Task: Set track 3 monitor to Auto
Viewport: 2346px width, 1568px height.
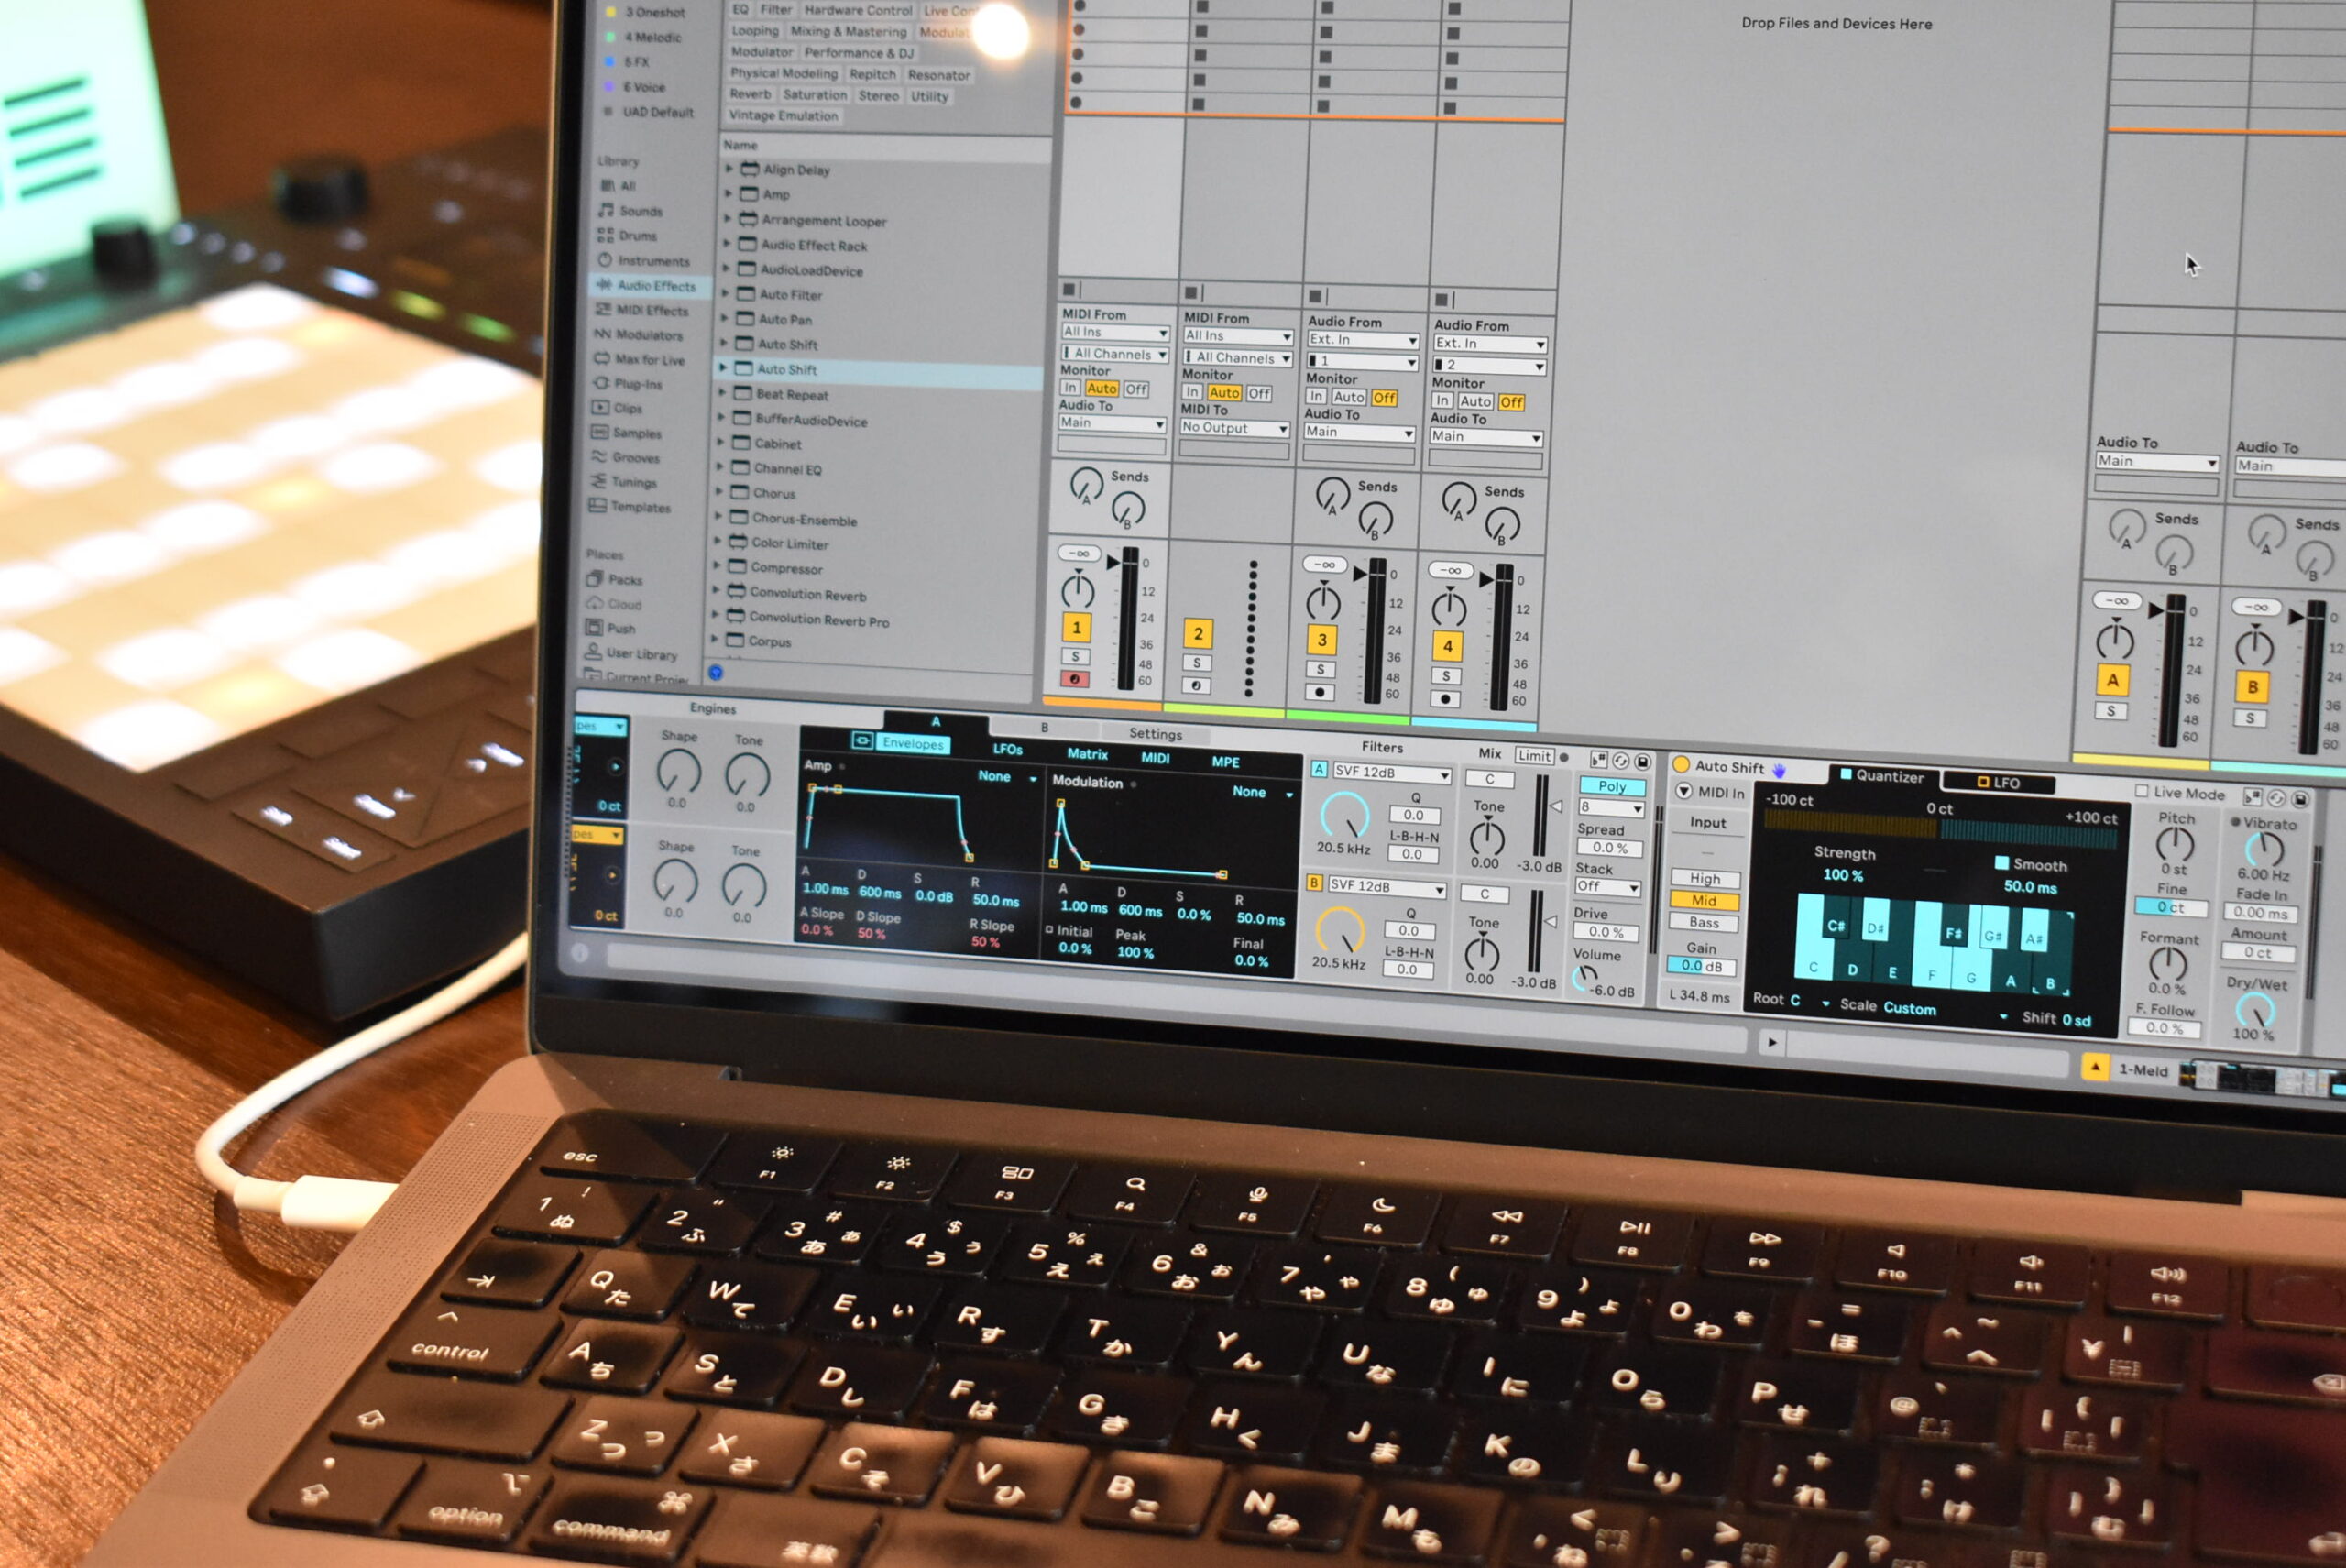Action: pyautogui.click(x=1348, y=397)
